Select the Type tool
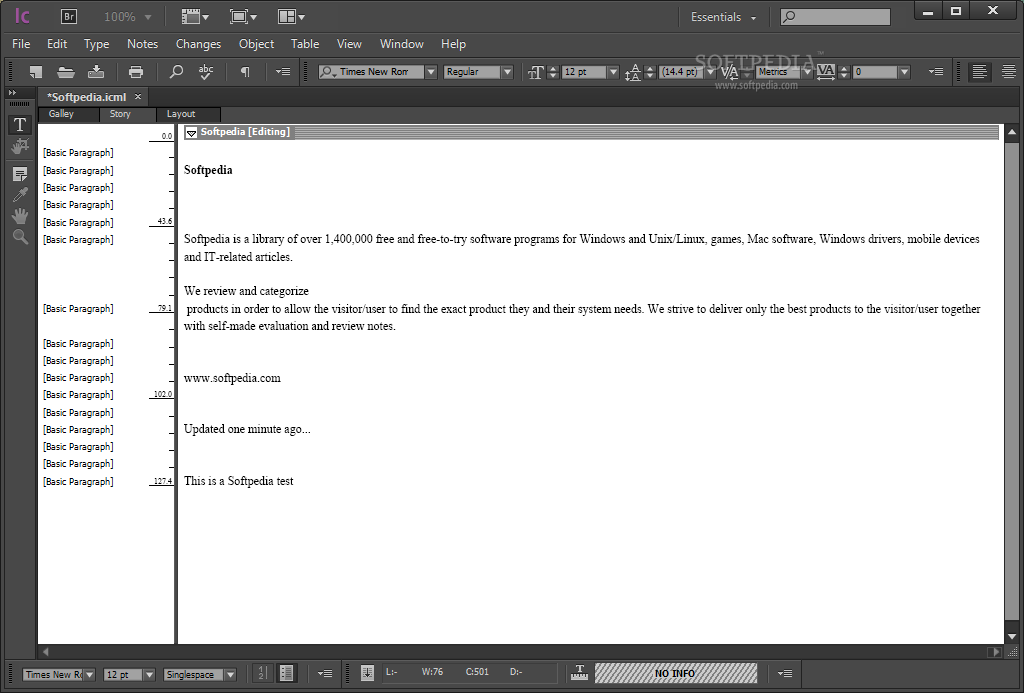The image size is (1024, 693). pyautogui.click(x=19, y=125)
